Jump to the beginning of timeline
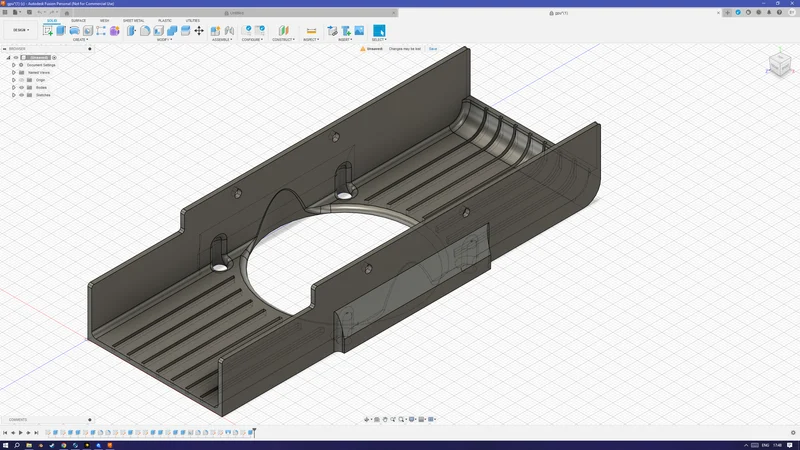Viewport: 800px width, 450px height. [5, 433]
